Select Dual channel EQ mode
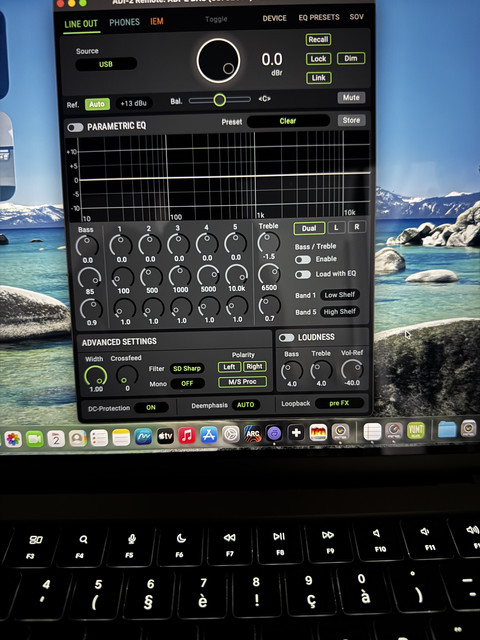480x640 pixels. [309, 228]
